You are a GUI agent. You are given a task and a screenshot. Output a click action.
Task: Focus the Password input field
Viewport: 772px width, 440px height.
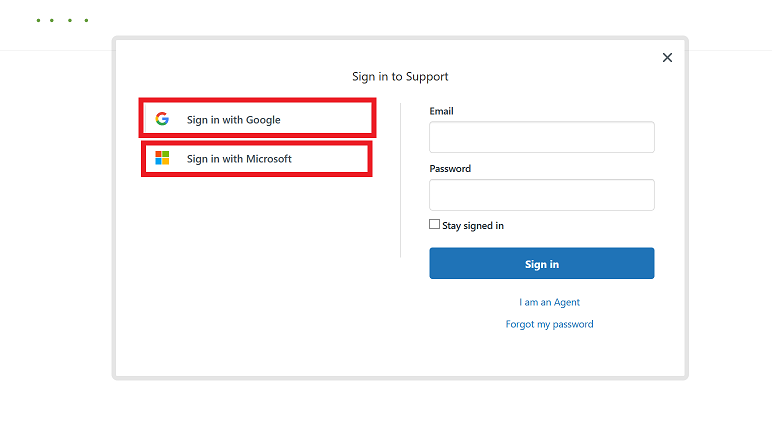[x=541, y=195]
